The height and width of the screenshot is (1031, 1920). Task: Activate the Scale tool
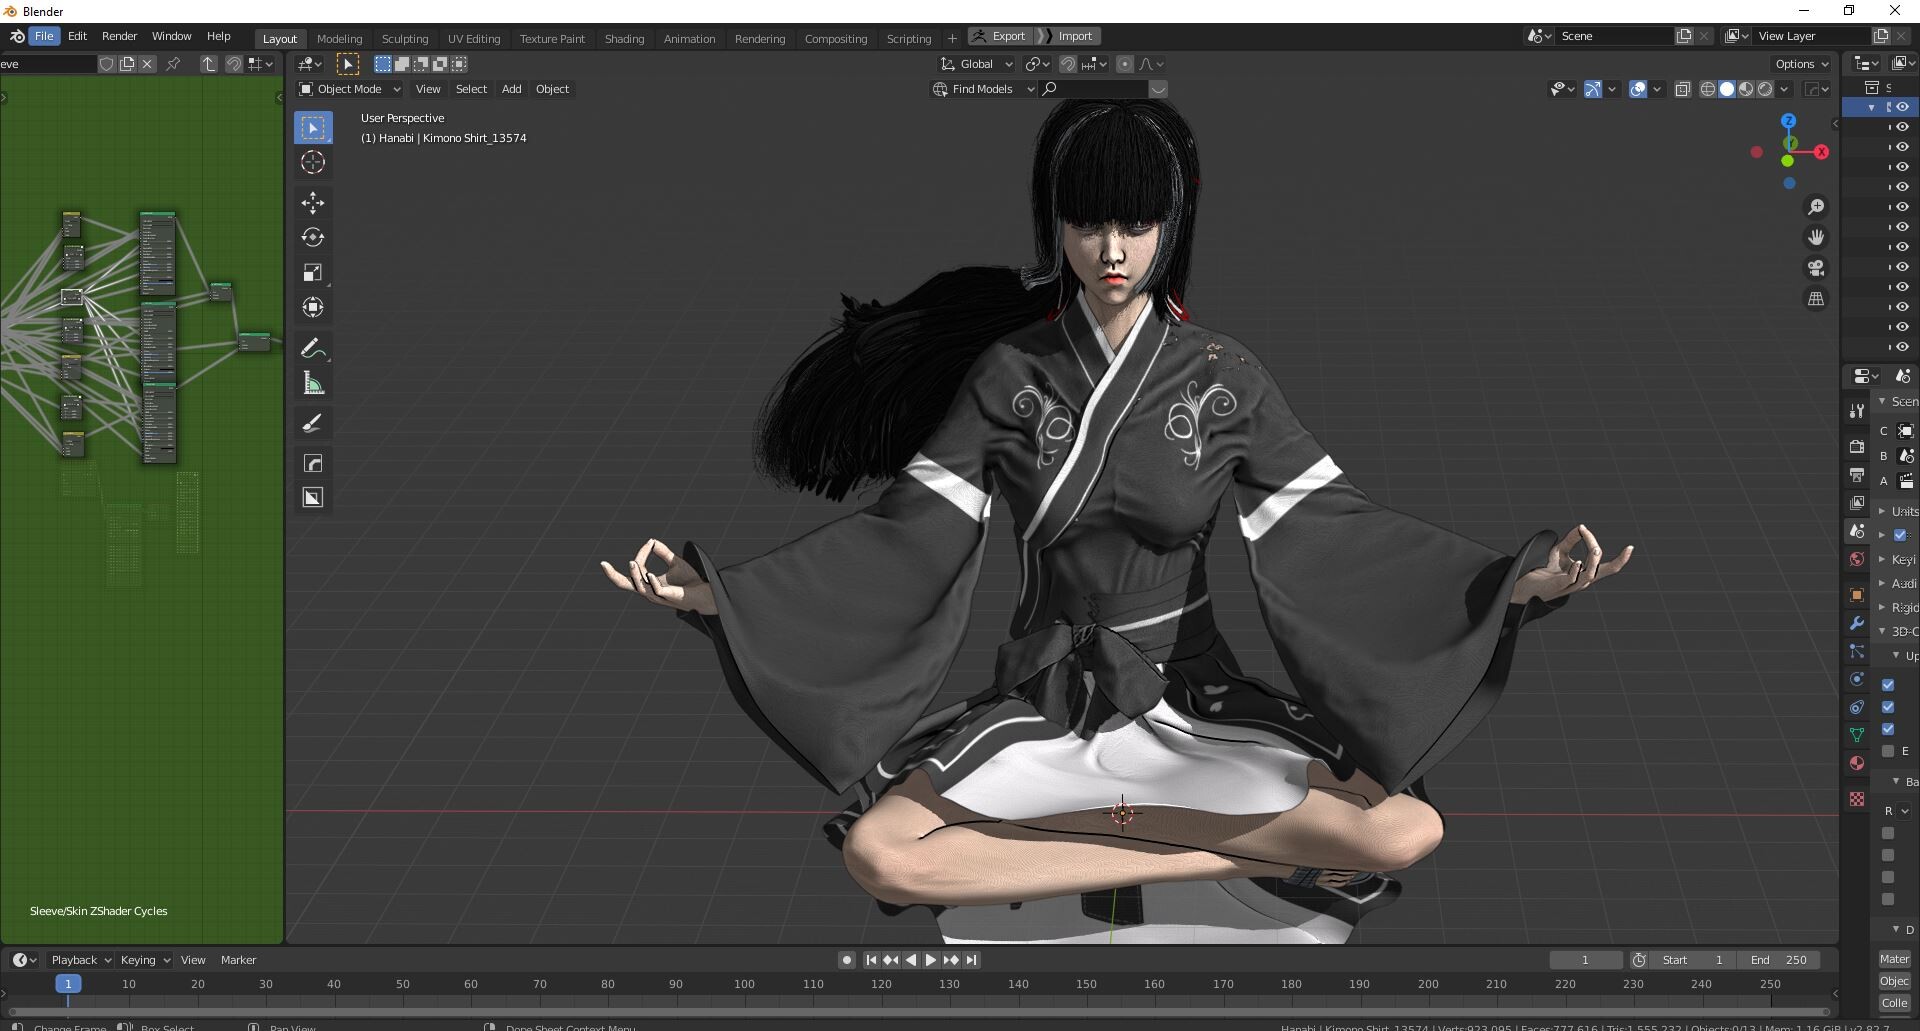click(x=313, y=273)
